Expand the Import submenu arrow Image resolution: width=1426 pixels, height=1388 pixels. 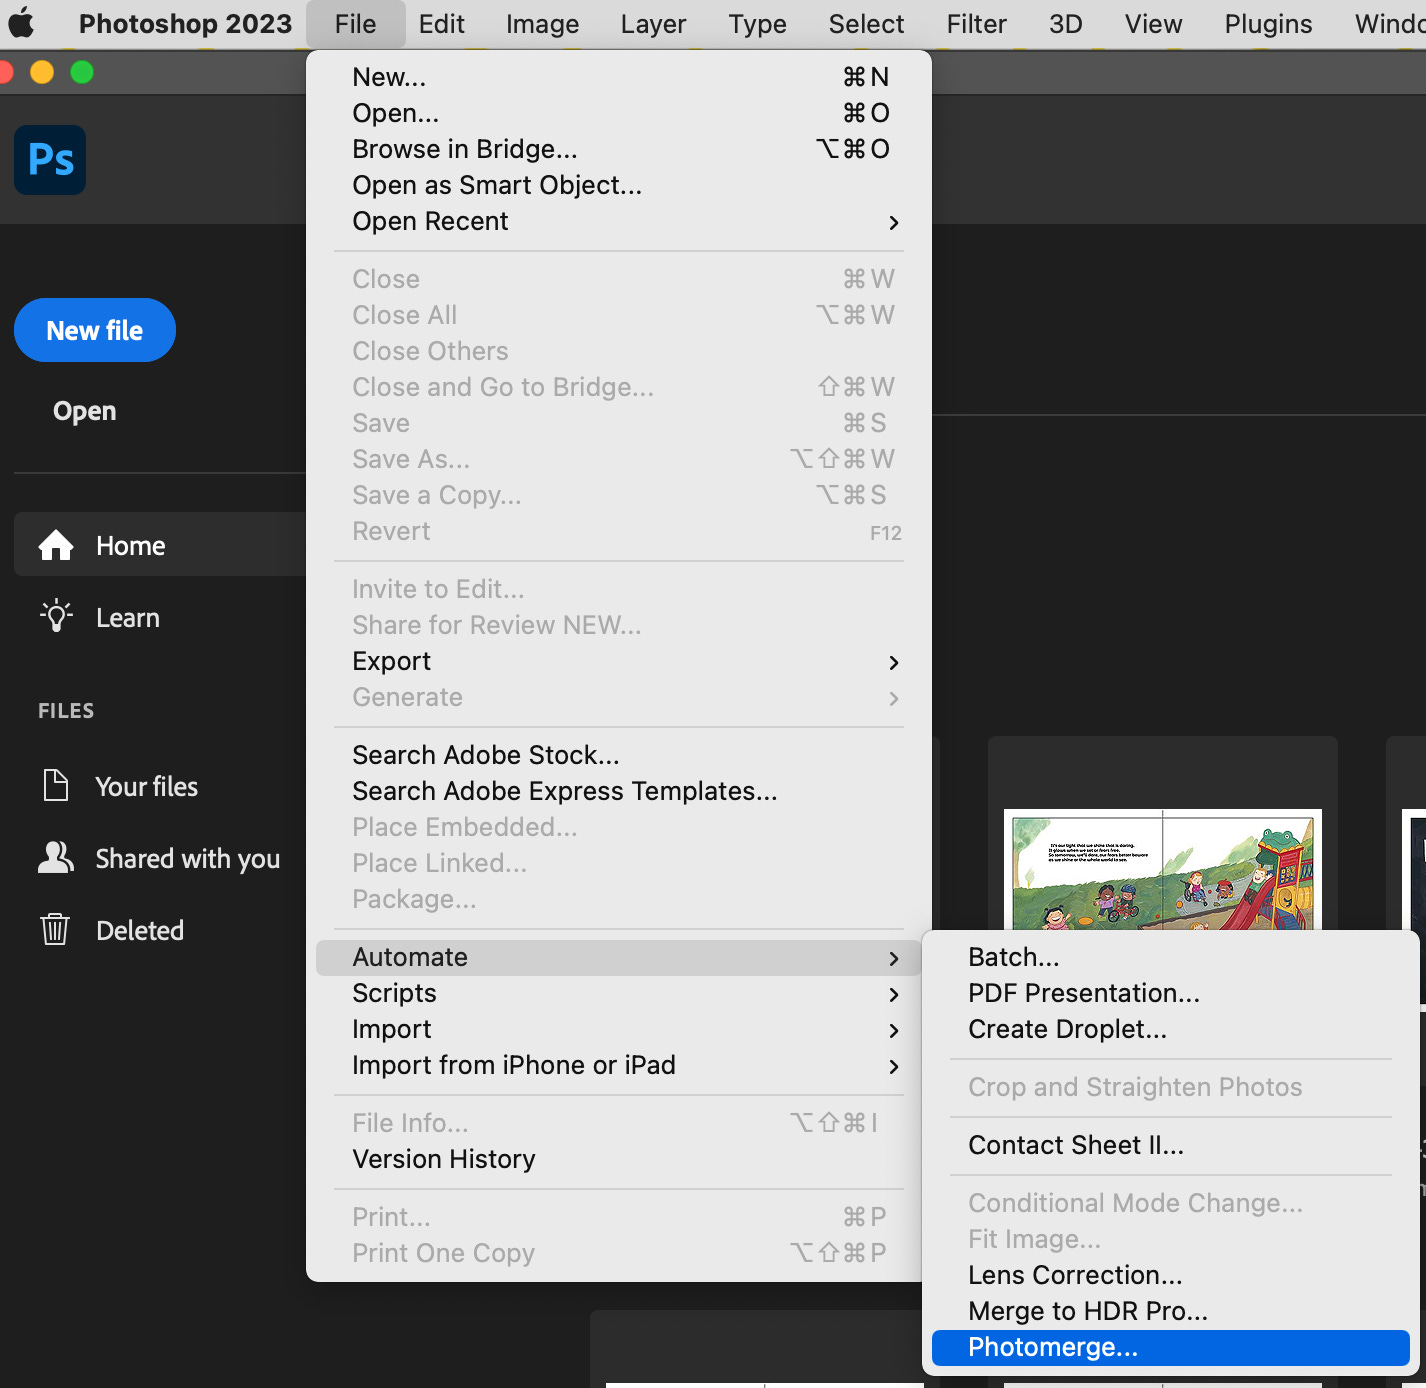pyautogui.click(x=894, y=1030)
